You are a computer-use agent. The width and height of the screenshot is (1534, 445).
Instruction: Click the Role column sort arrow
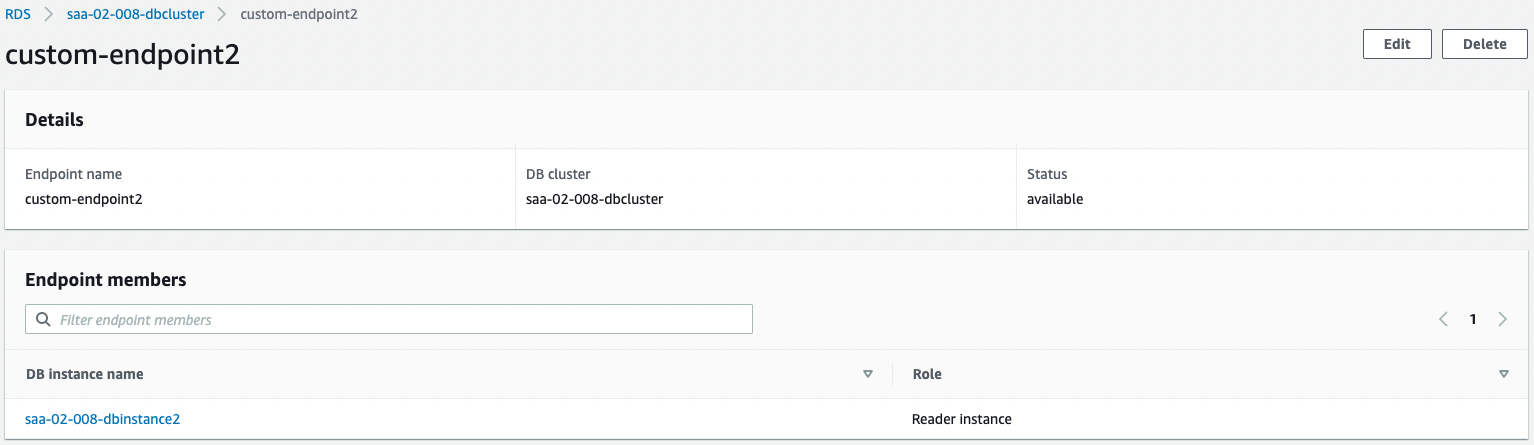click(x=1503, y=374)
